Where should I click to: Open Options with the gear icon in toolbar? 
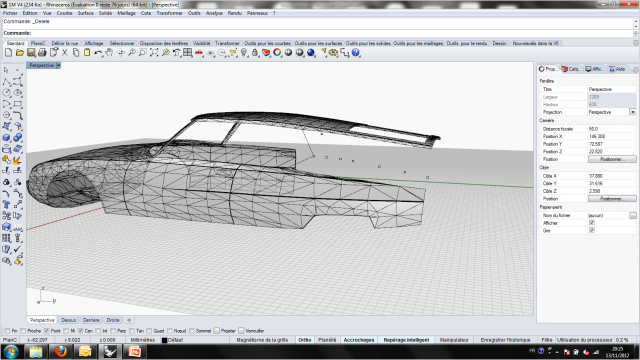click(x=333, y=53)
